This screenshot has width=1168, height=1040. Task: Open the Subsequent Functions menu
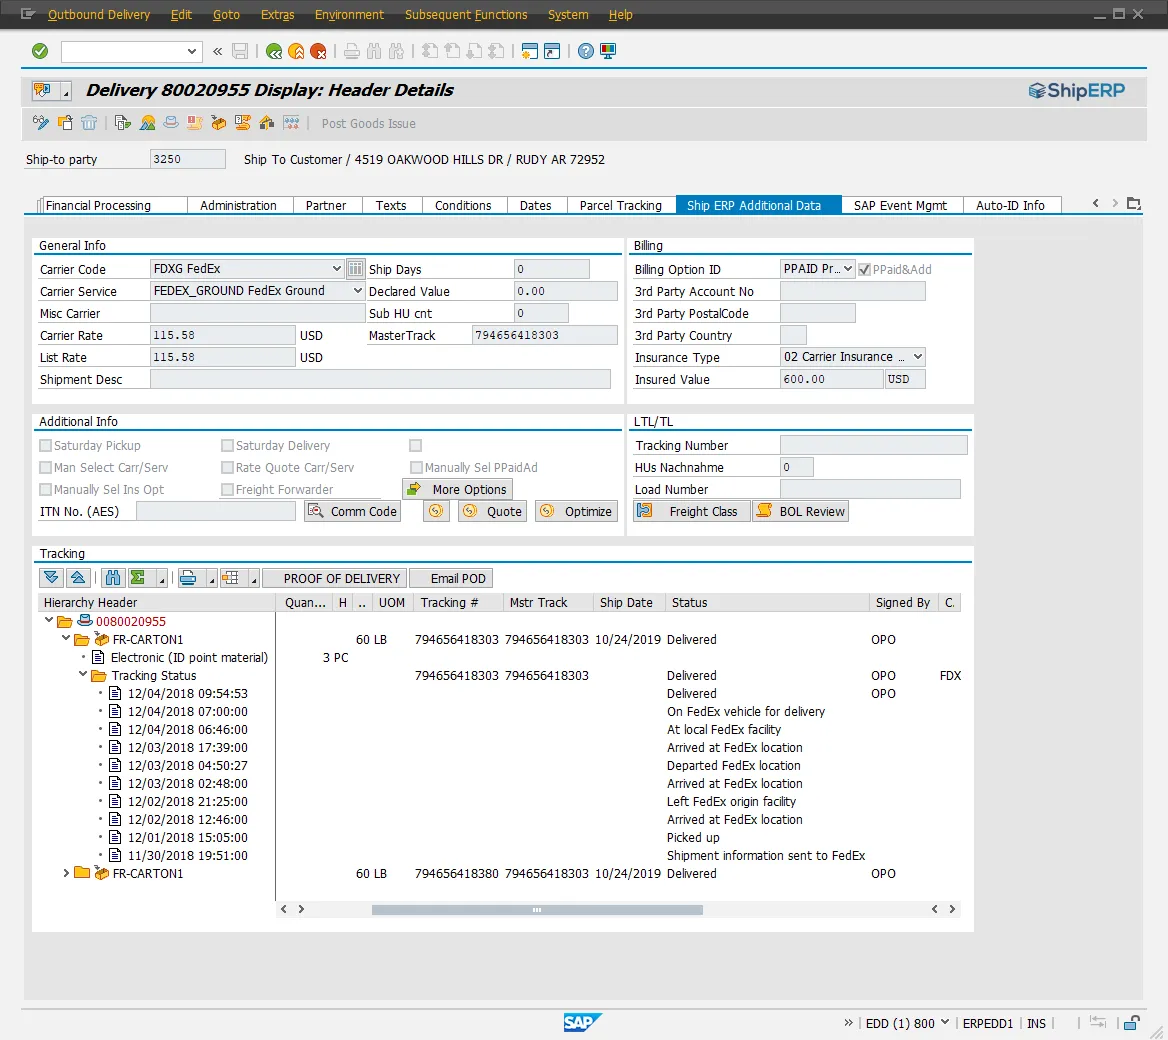click(466, 15)
